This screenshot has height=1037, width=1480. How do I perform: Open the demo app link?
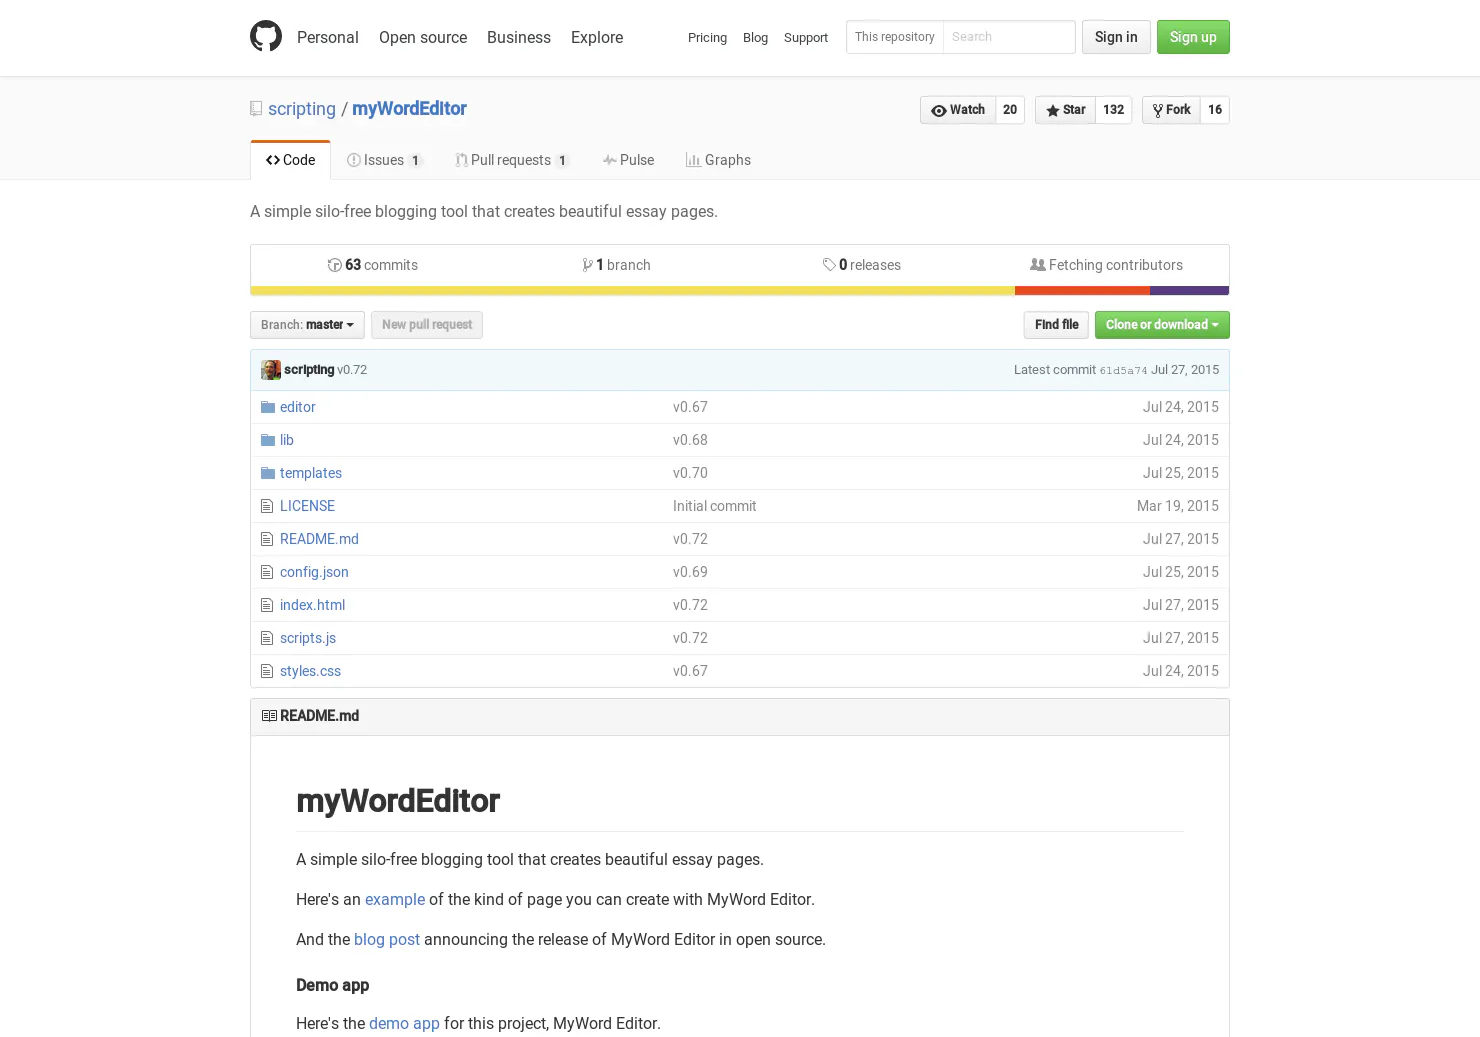(x=404, y=1024)
